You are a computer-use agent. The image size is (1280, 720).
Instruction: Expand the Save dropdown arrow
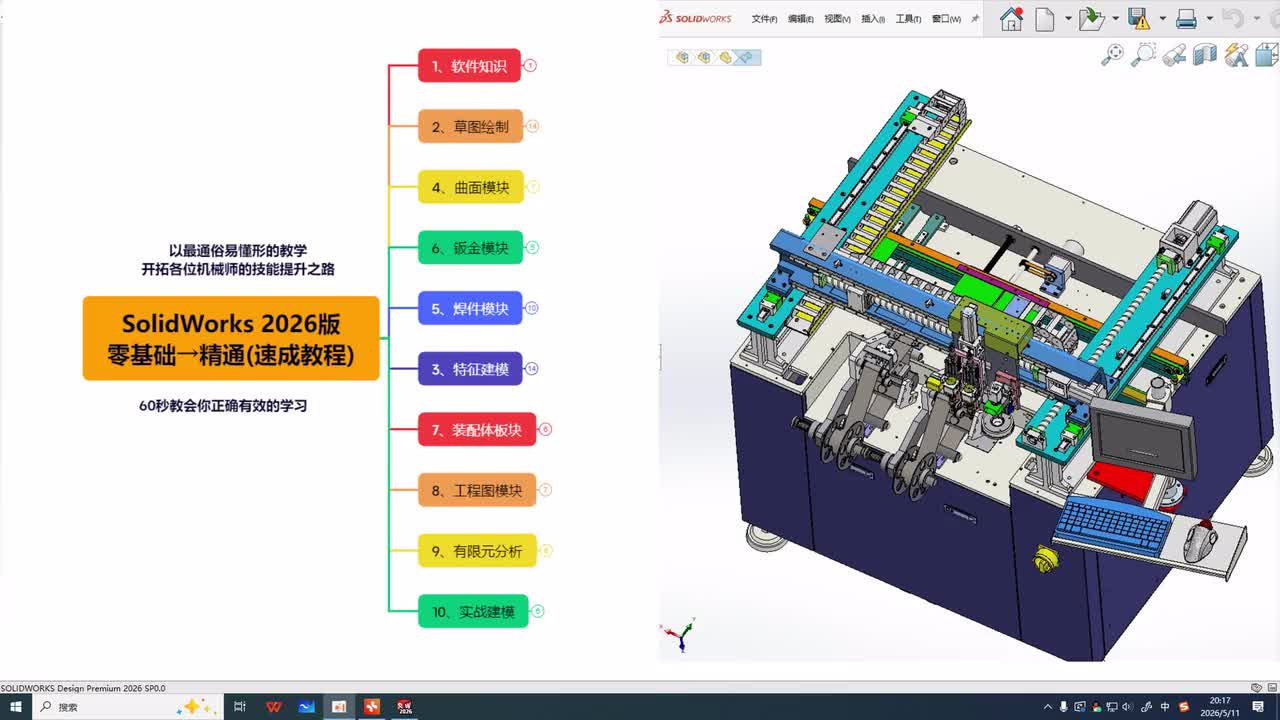click(x=1162, y=19)
